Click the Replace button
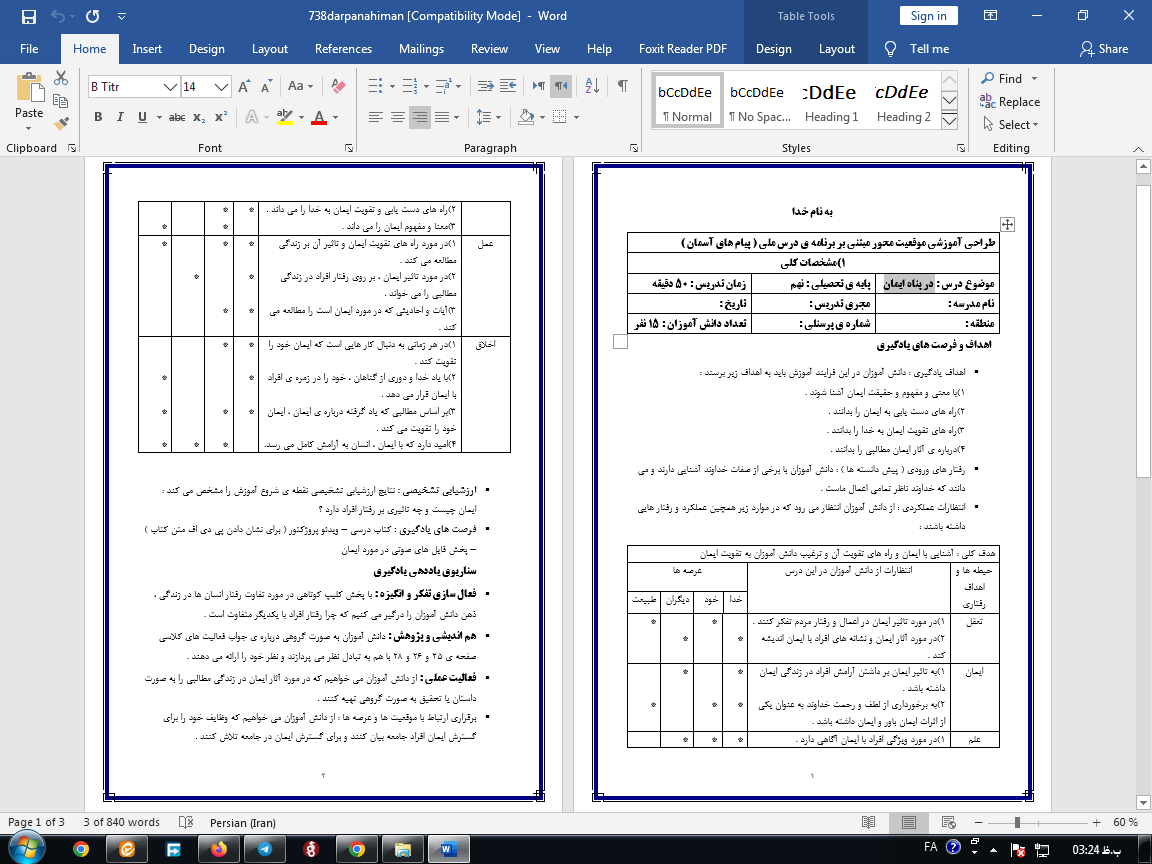This screenshot has width=1152, height=864. [x=1010, y=102]
